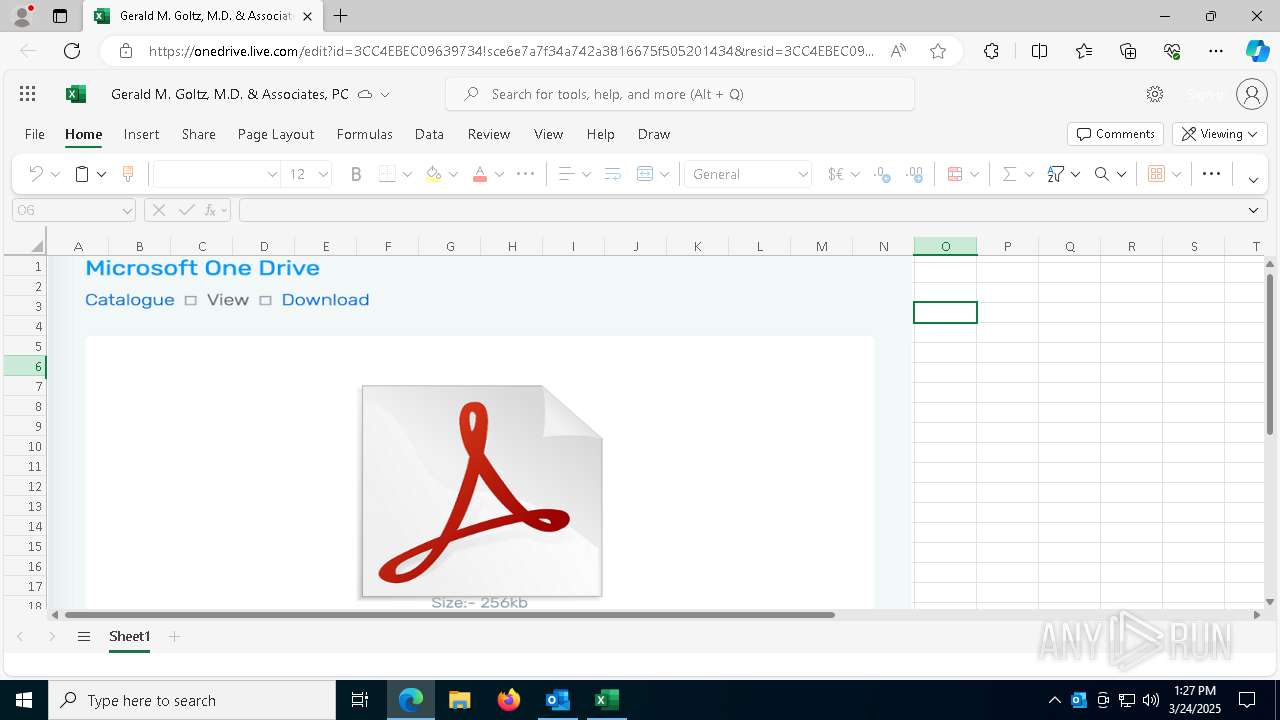Apply the font color icon
1280x720 pixels.
tap(480, 174)
